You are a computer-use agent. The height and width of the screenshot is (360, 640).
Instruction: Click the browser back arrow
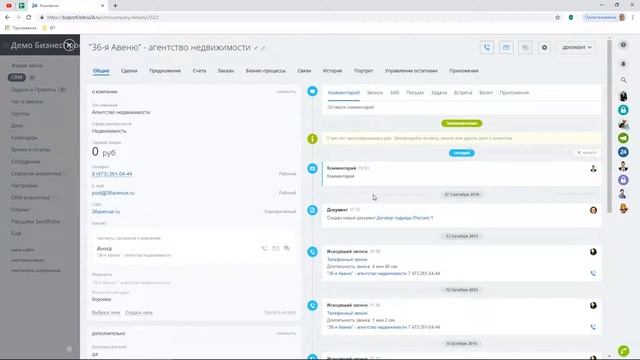tap(7, 18)
